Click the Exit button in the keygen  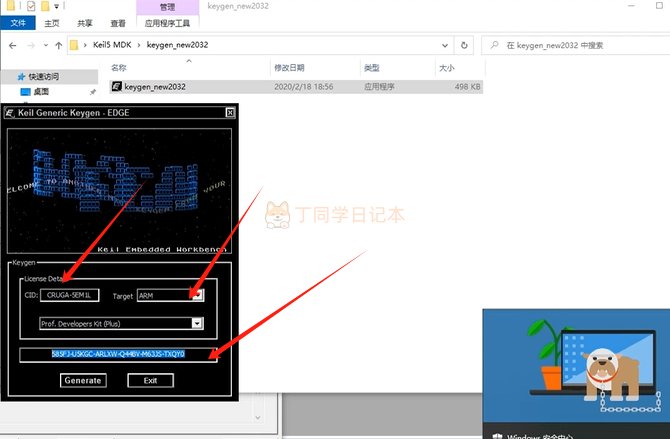click(x=150, y=380)
